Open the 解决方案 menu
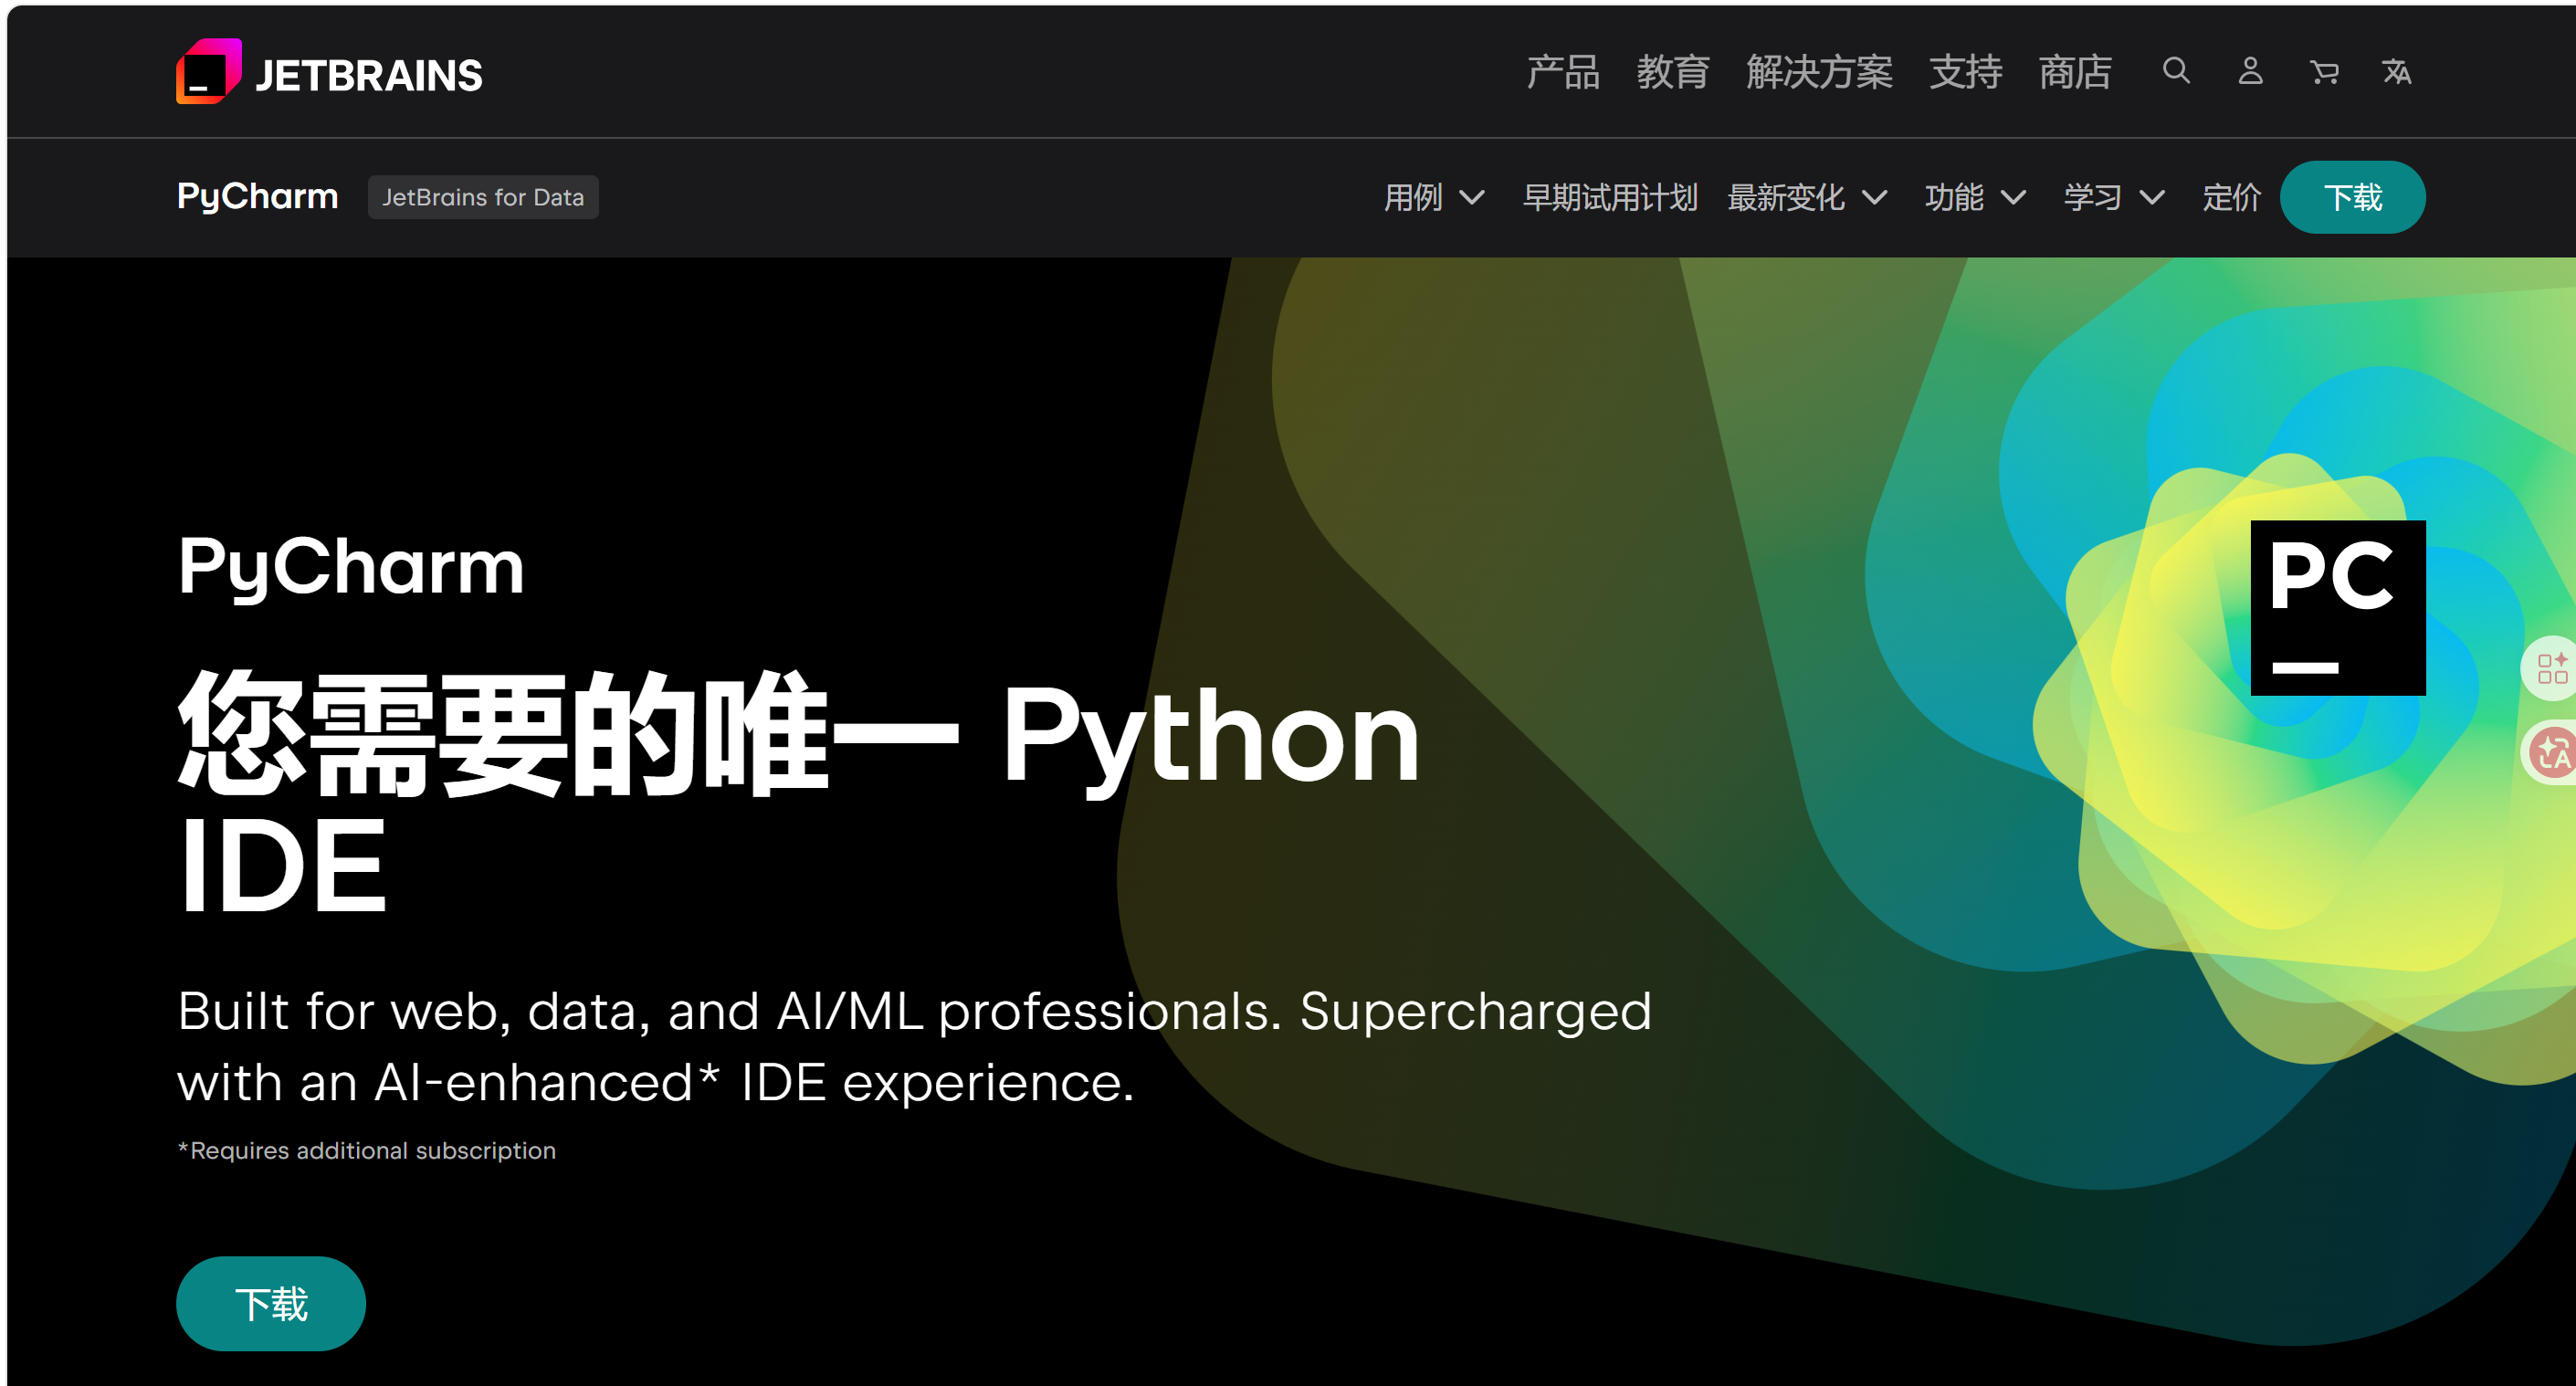 [x=1819, y=72]
